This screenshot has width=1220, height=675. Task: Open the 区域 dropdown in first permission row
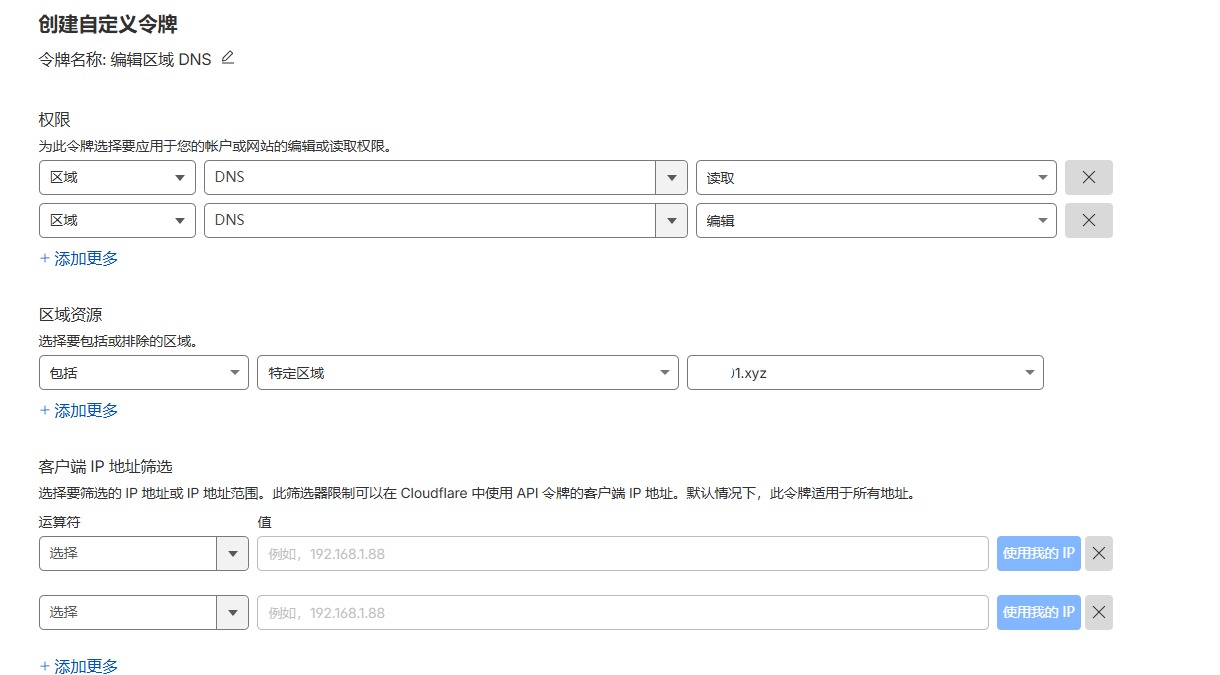(117, 178)
